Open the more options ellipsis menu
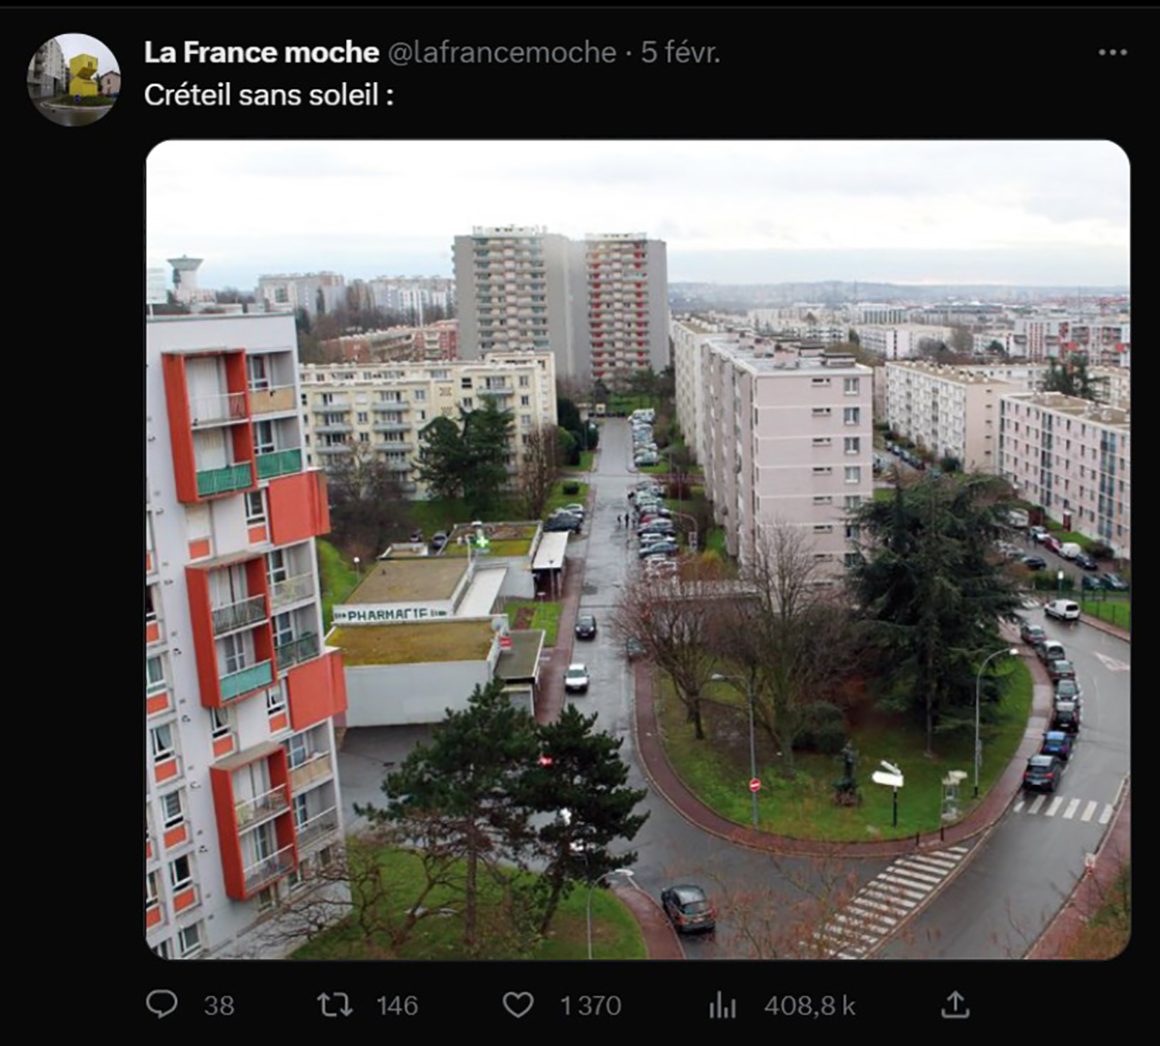 (x=1112, y=53)
